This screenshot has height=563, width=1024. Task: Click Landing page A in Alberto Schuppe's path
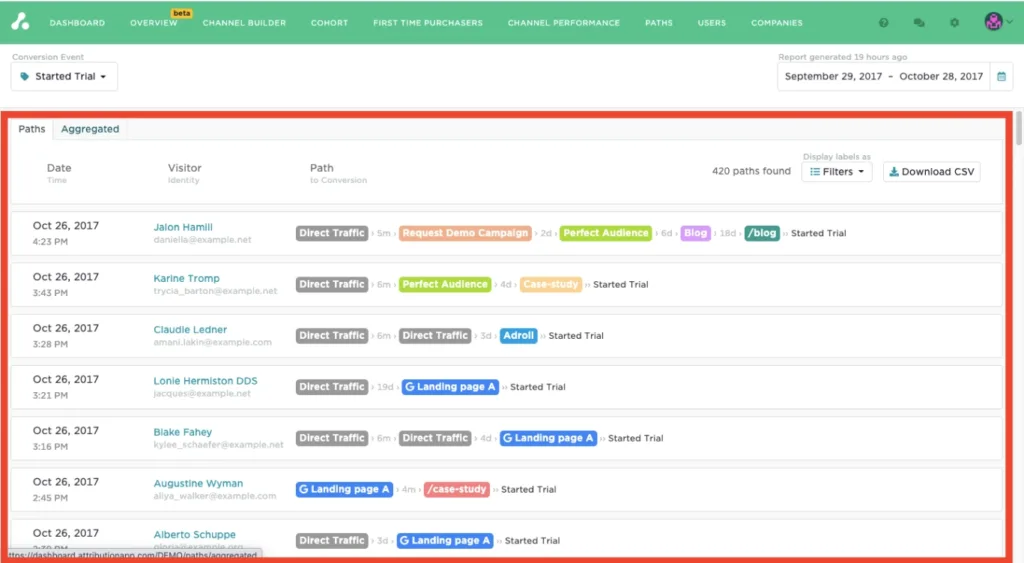pyautogui.click(x=445, y=541)
